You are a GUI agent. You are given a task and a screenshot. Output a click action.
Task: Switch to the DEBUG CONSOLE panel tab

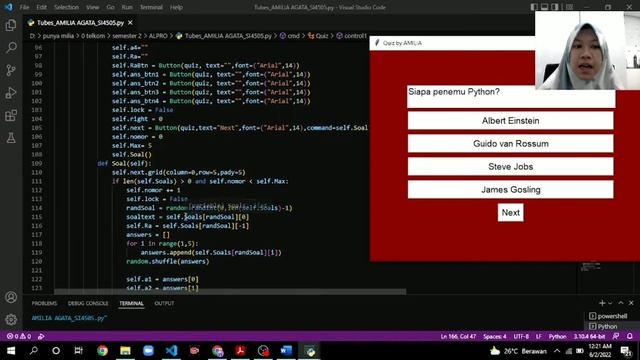[88, 303]
